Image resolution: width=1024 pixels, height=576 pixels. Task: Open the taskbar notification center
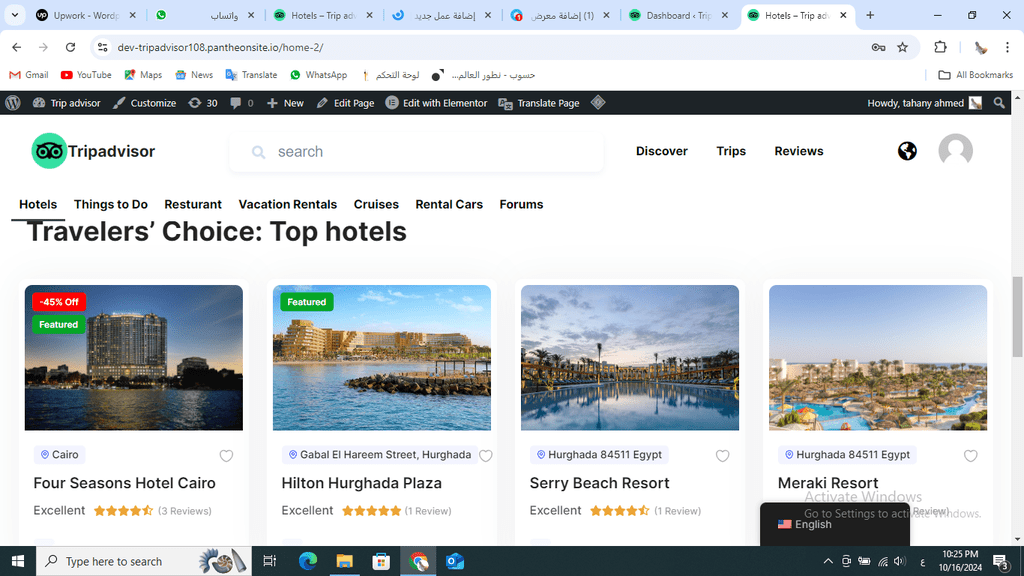[x=1001, y=561]
